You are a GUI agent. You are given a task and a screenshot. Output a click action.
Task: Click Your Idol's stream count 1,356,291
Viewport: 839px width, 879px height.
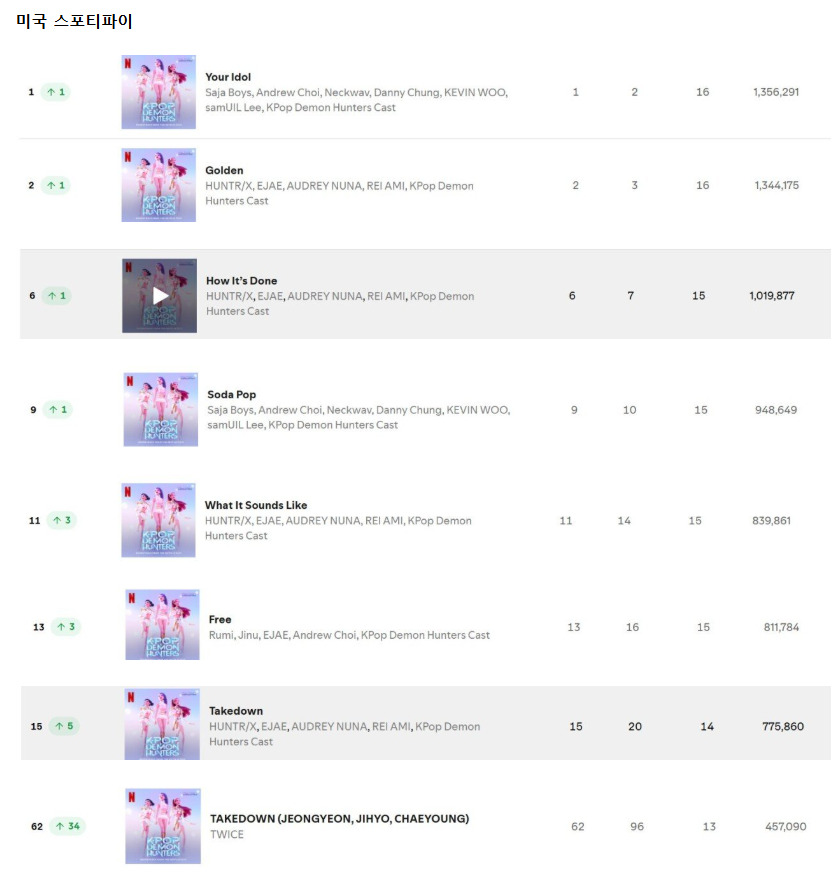(x=776, y=92)
